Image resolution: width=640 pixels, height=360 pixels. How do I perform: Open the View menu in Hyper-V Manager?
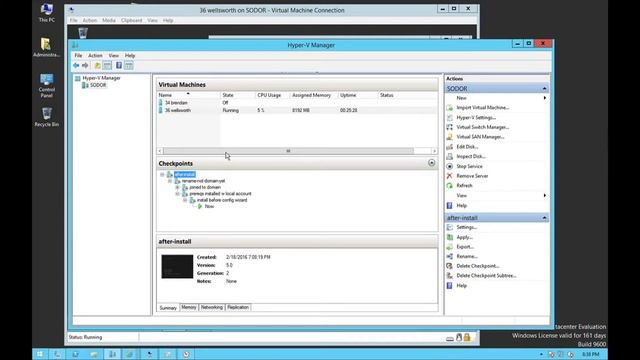(x=113, y=56)
